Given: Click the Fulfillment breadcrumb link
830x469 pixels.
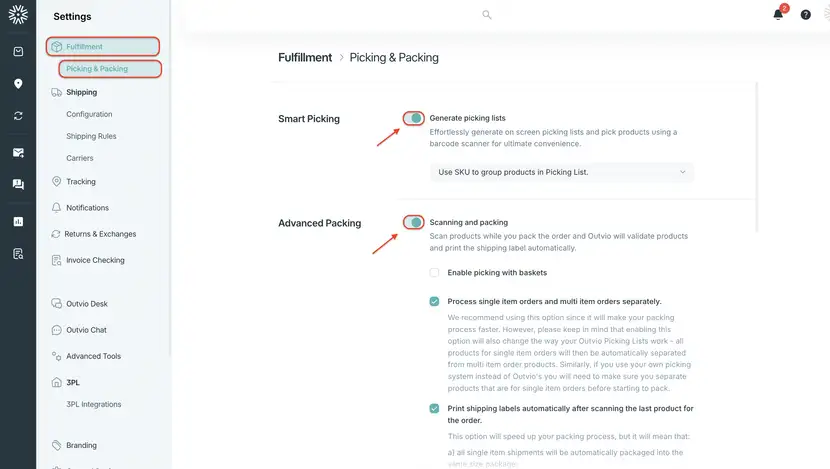Looking at the screenshot, I should tap(305, 57).
